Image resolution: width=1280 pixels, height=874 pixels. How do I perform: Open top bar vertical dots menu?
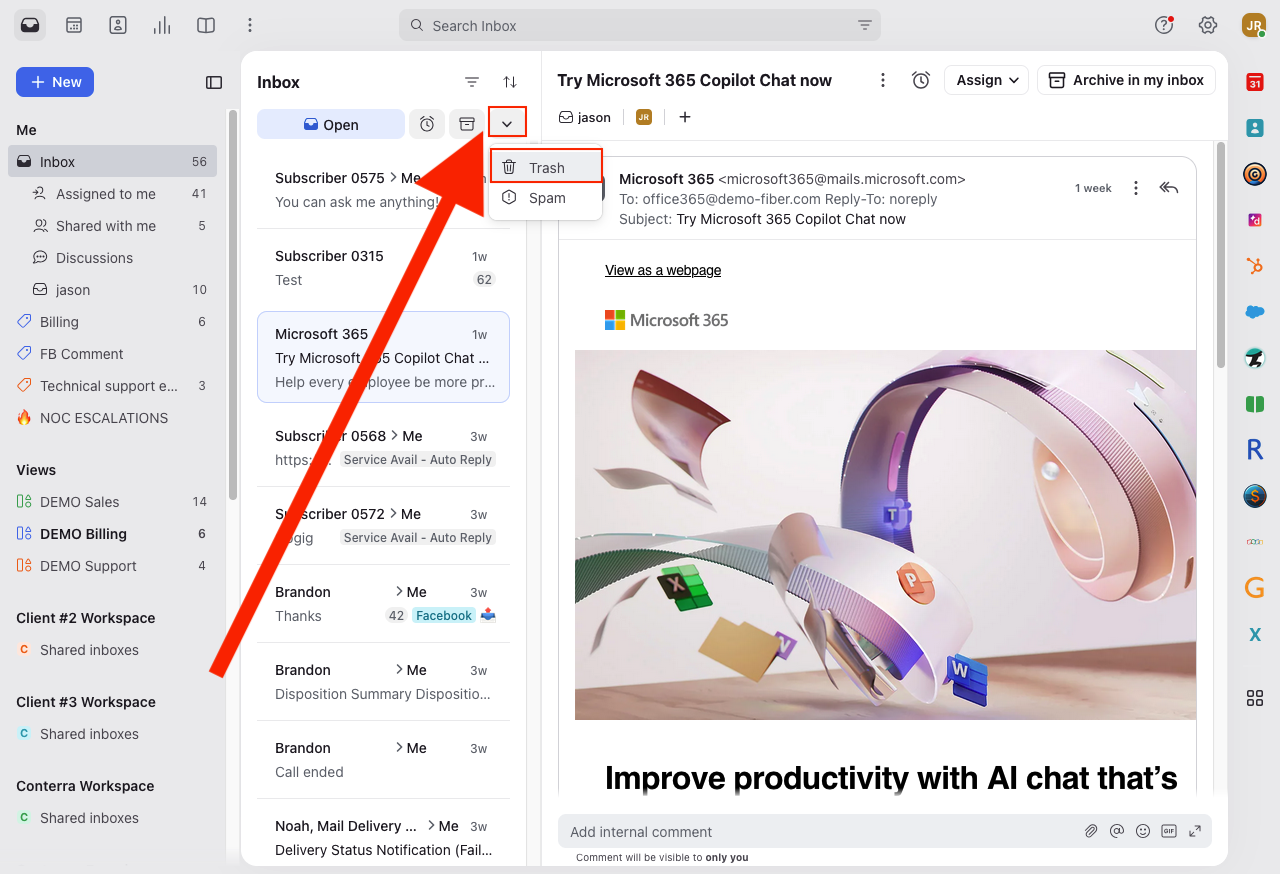tap(250, 25)
